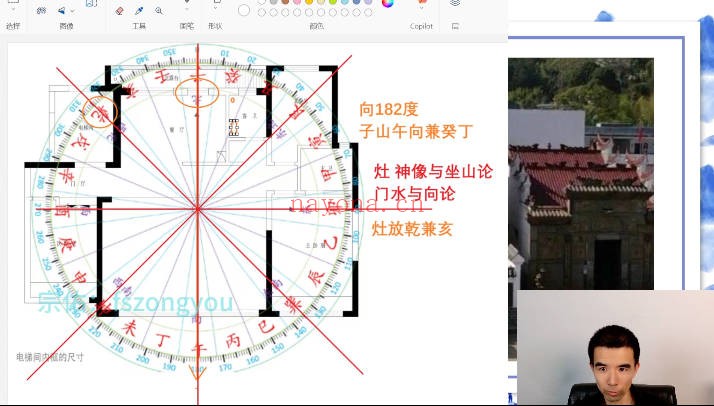Pick the brown color swatch
This screenshot has height=406, width=714.
coord(285,2)
